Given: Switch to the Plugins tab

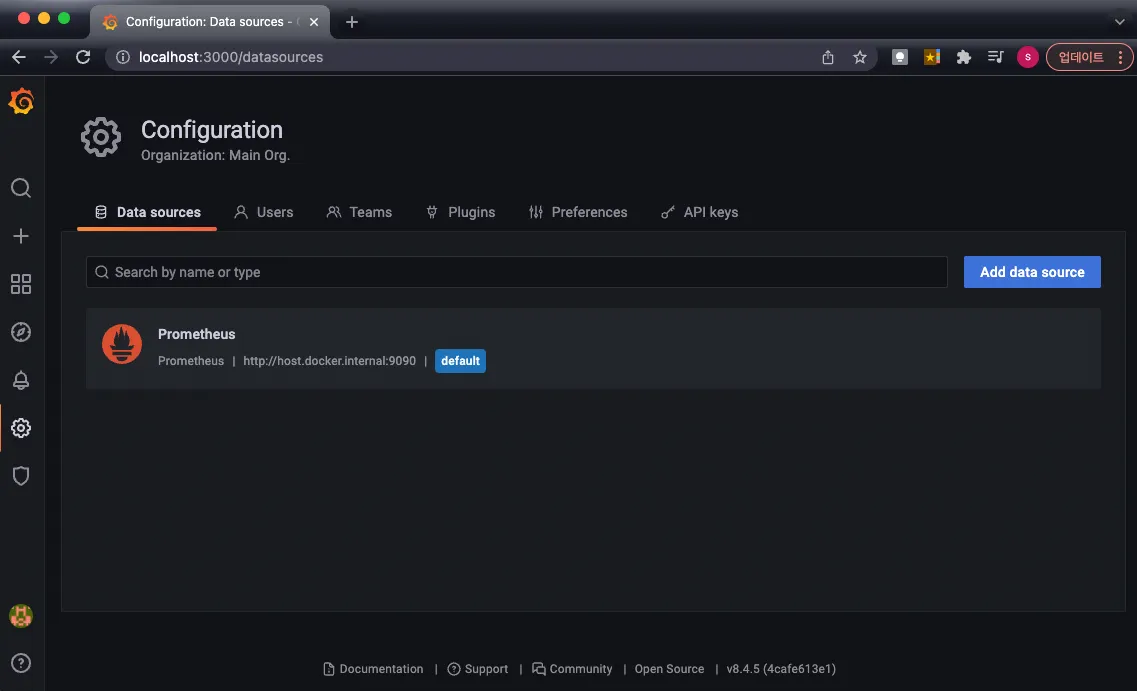Looking at the screenshot, I should coord(461,212).
